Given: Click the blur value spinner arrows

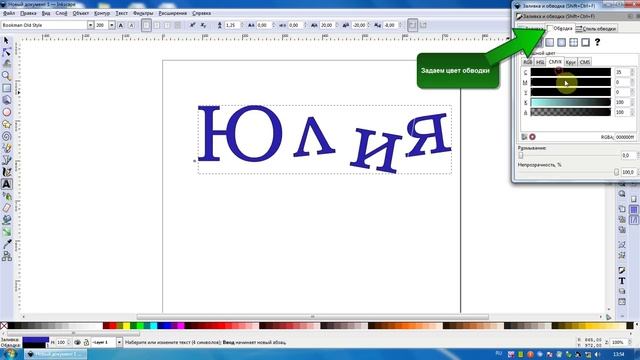Looking at the screenshot, I should click(638, 156).
